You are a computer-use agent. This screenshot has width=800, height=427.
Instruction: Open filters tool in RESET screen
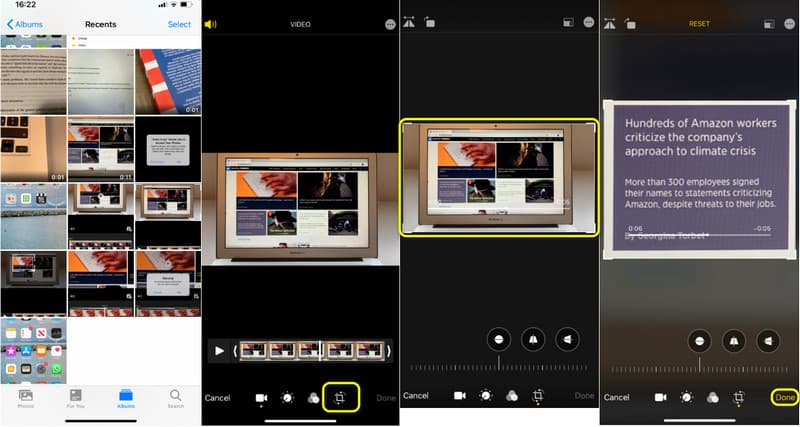coord(713,397)
